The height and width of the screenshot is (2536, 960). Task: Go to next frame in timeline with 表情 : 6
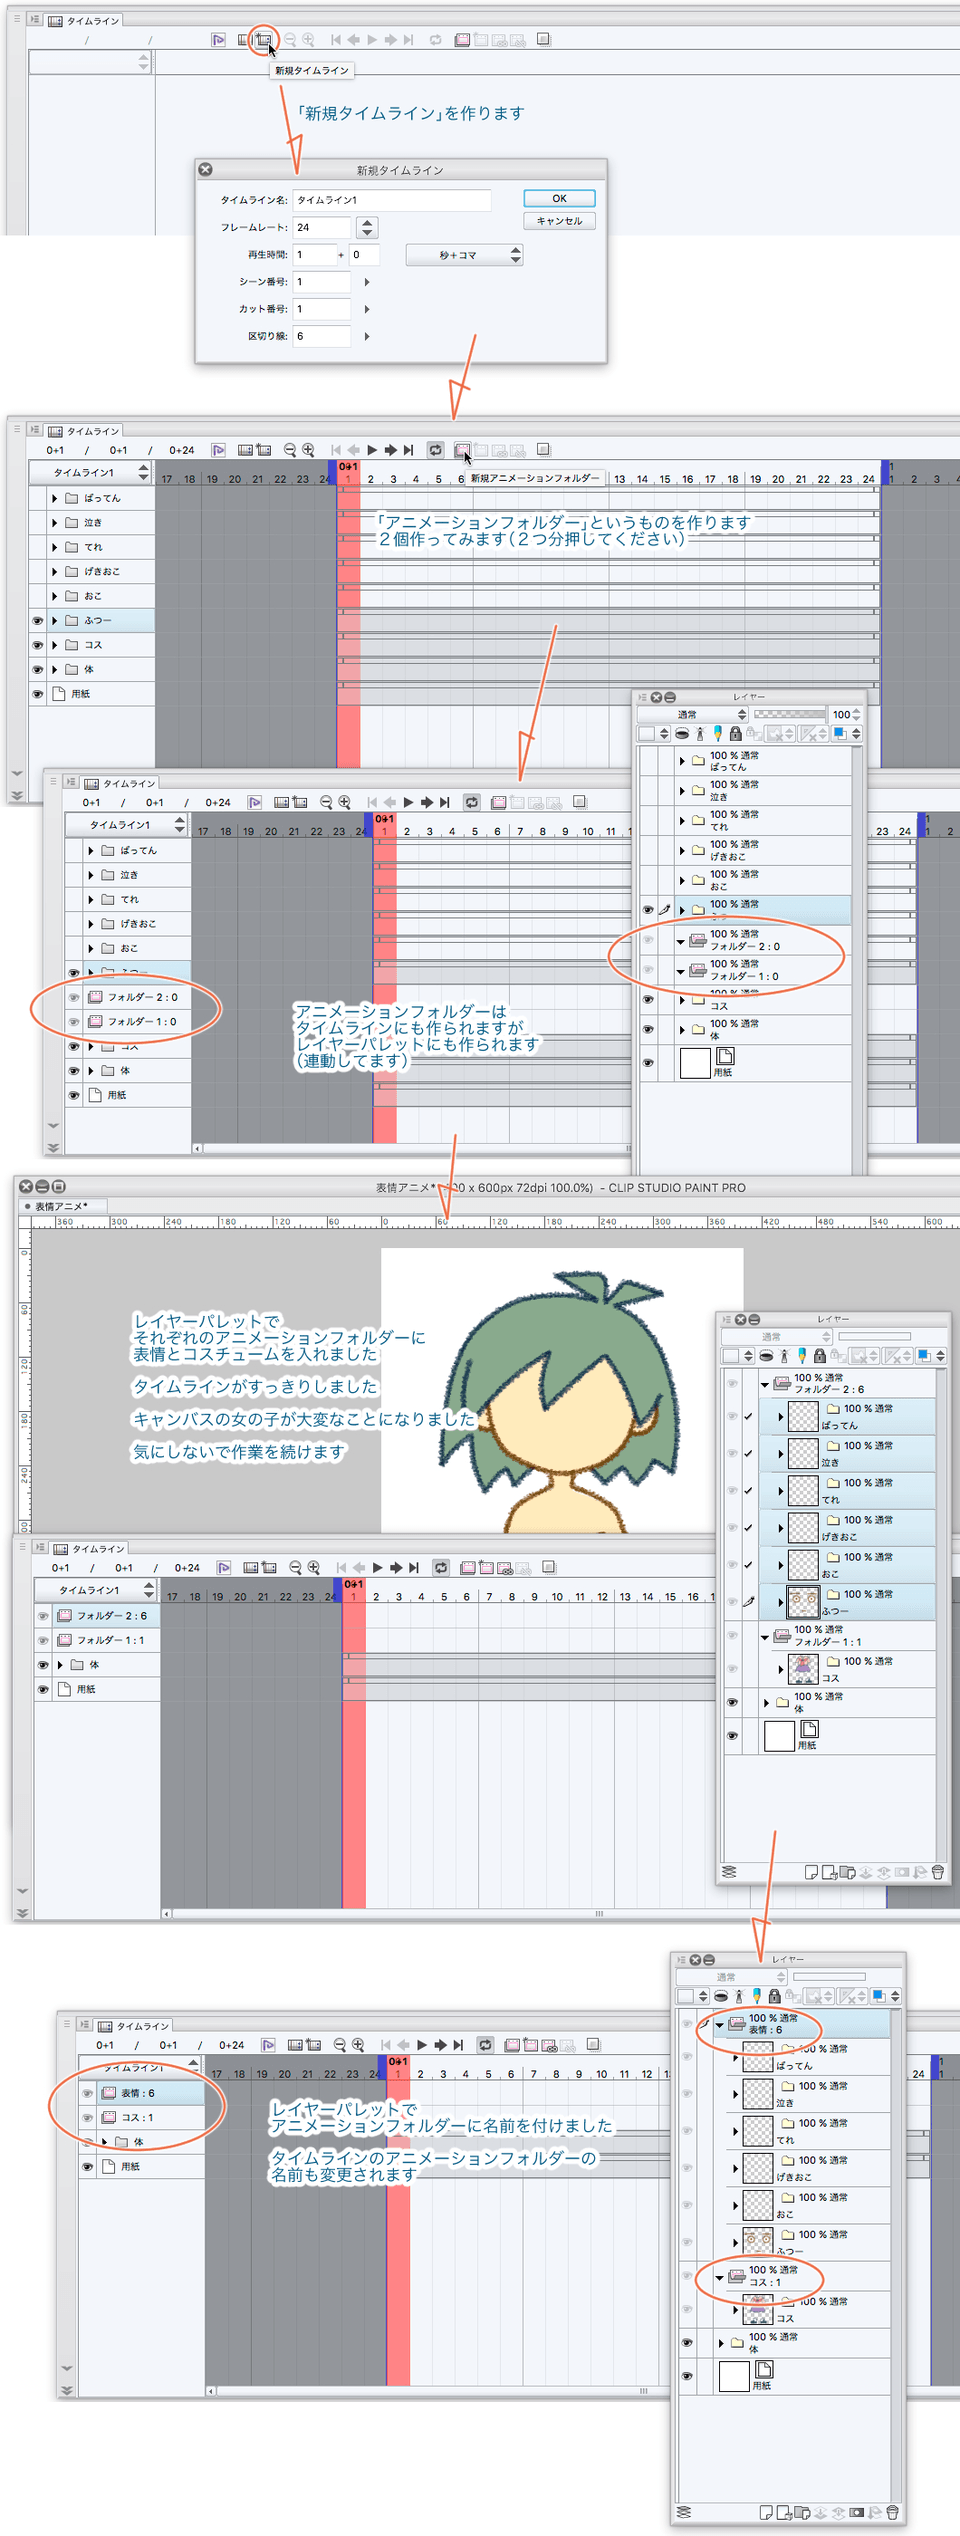[x=440, y=2045]
